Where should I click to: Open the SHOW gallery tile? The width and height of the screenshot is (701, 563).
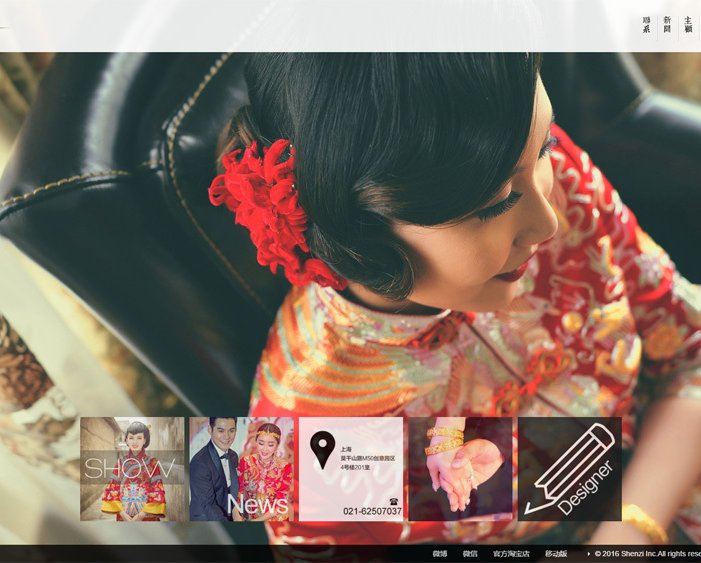click(x=132, y=469)
